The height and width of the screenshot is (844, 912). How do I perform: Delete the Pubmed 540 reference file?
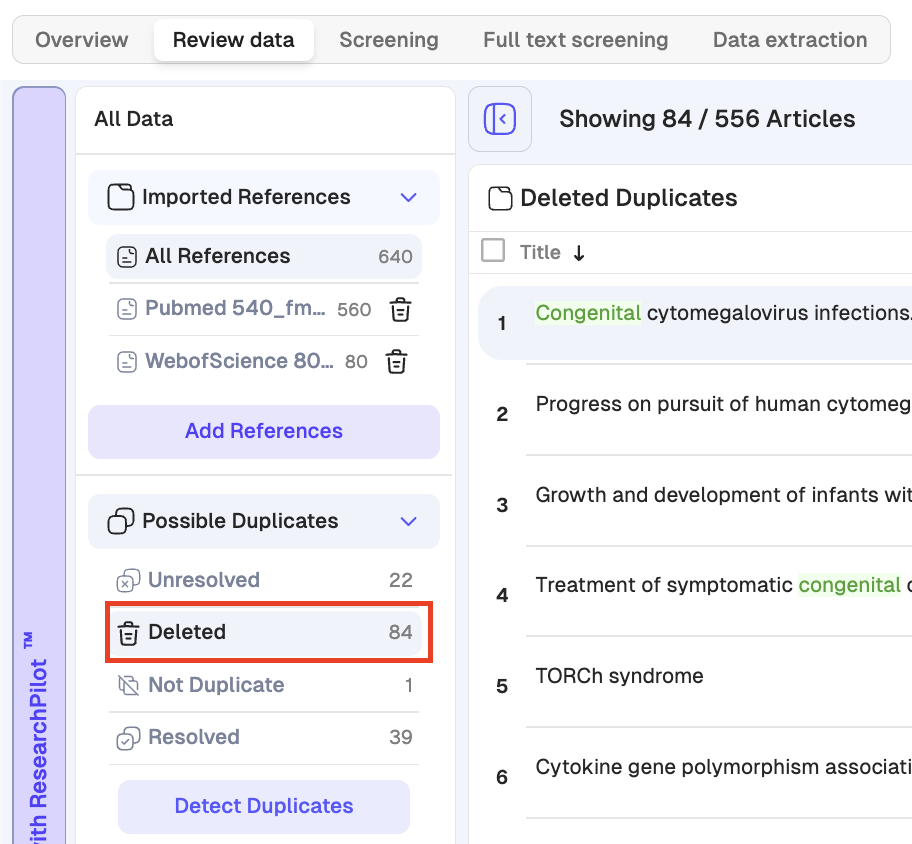pyautogui.click(x=400, y=310)
